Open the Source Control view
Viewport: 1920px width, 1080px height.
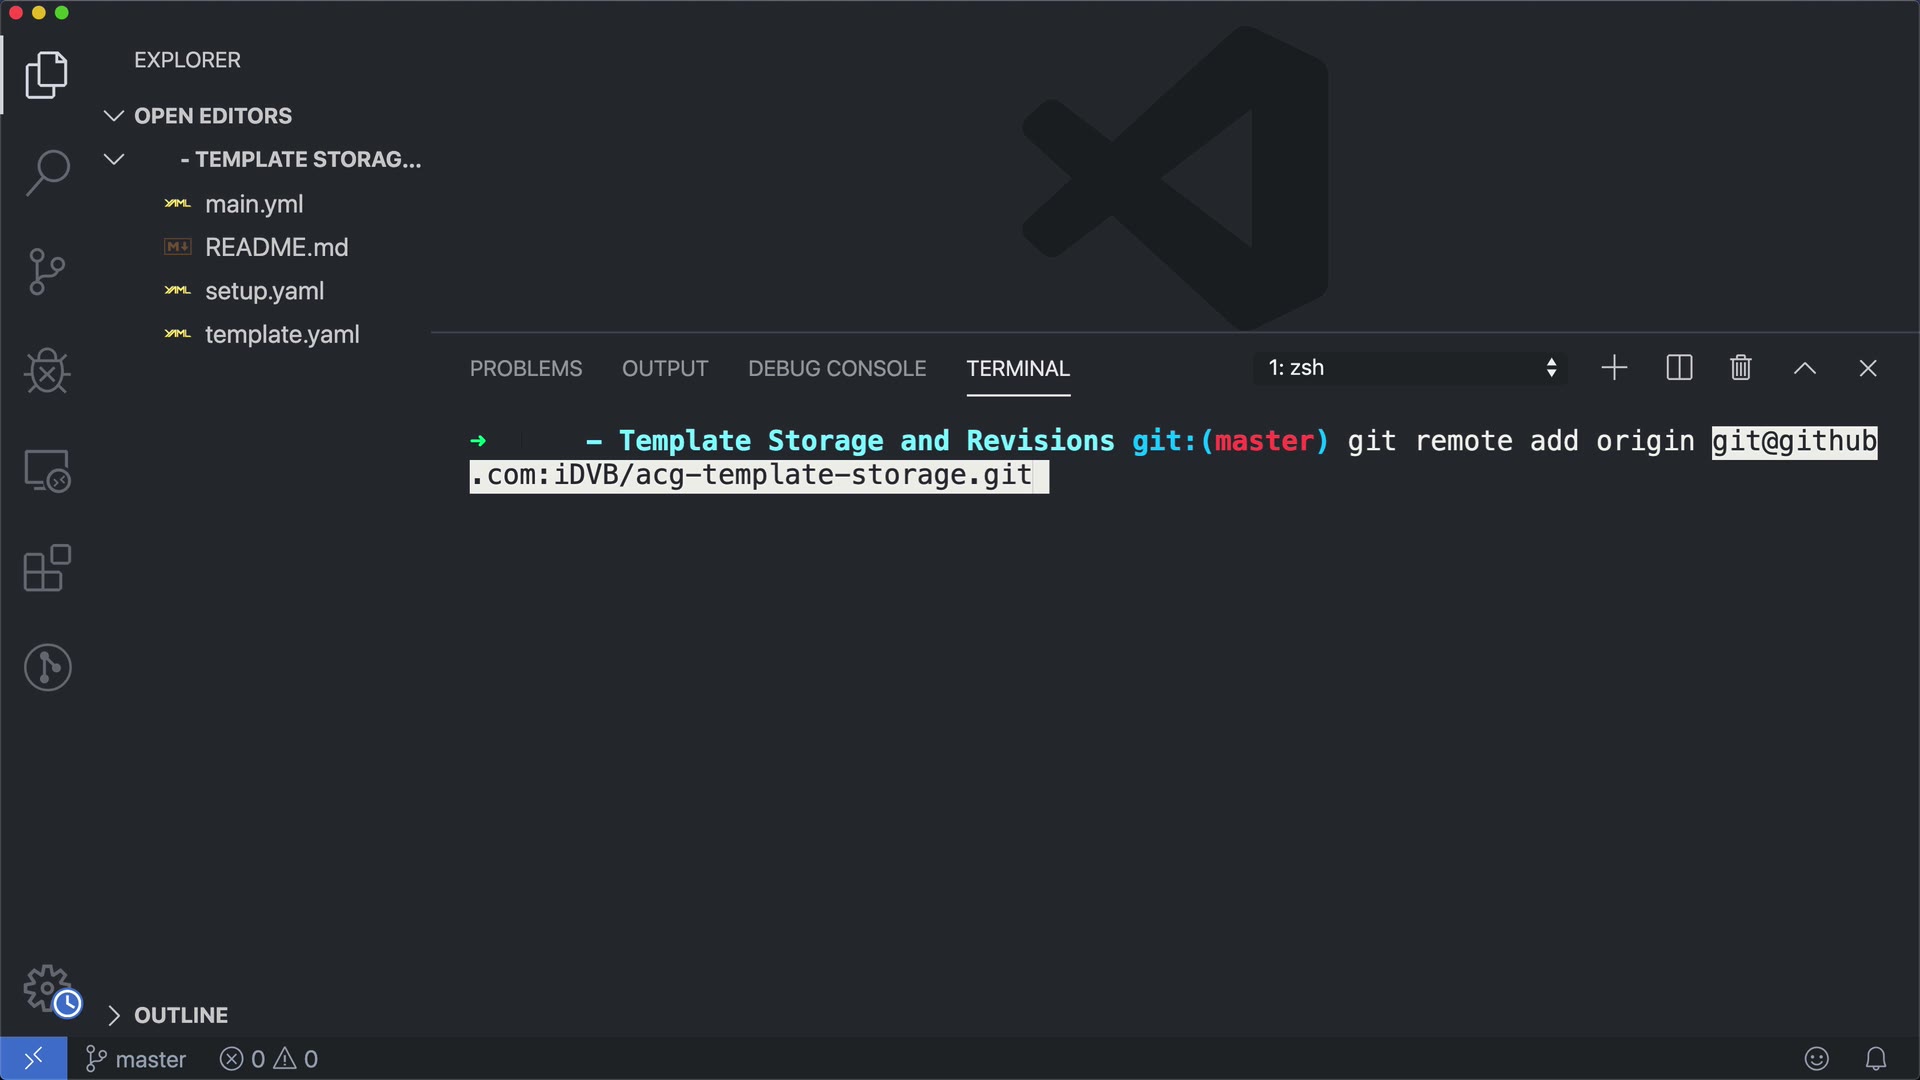click(47, 271)
